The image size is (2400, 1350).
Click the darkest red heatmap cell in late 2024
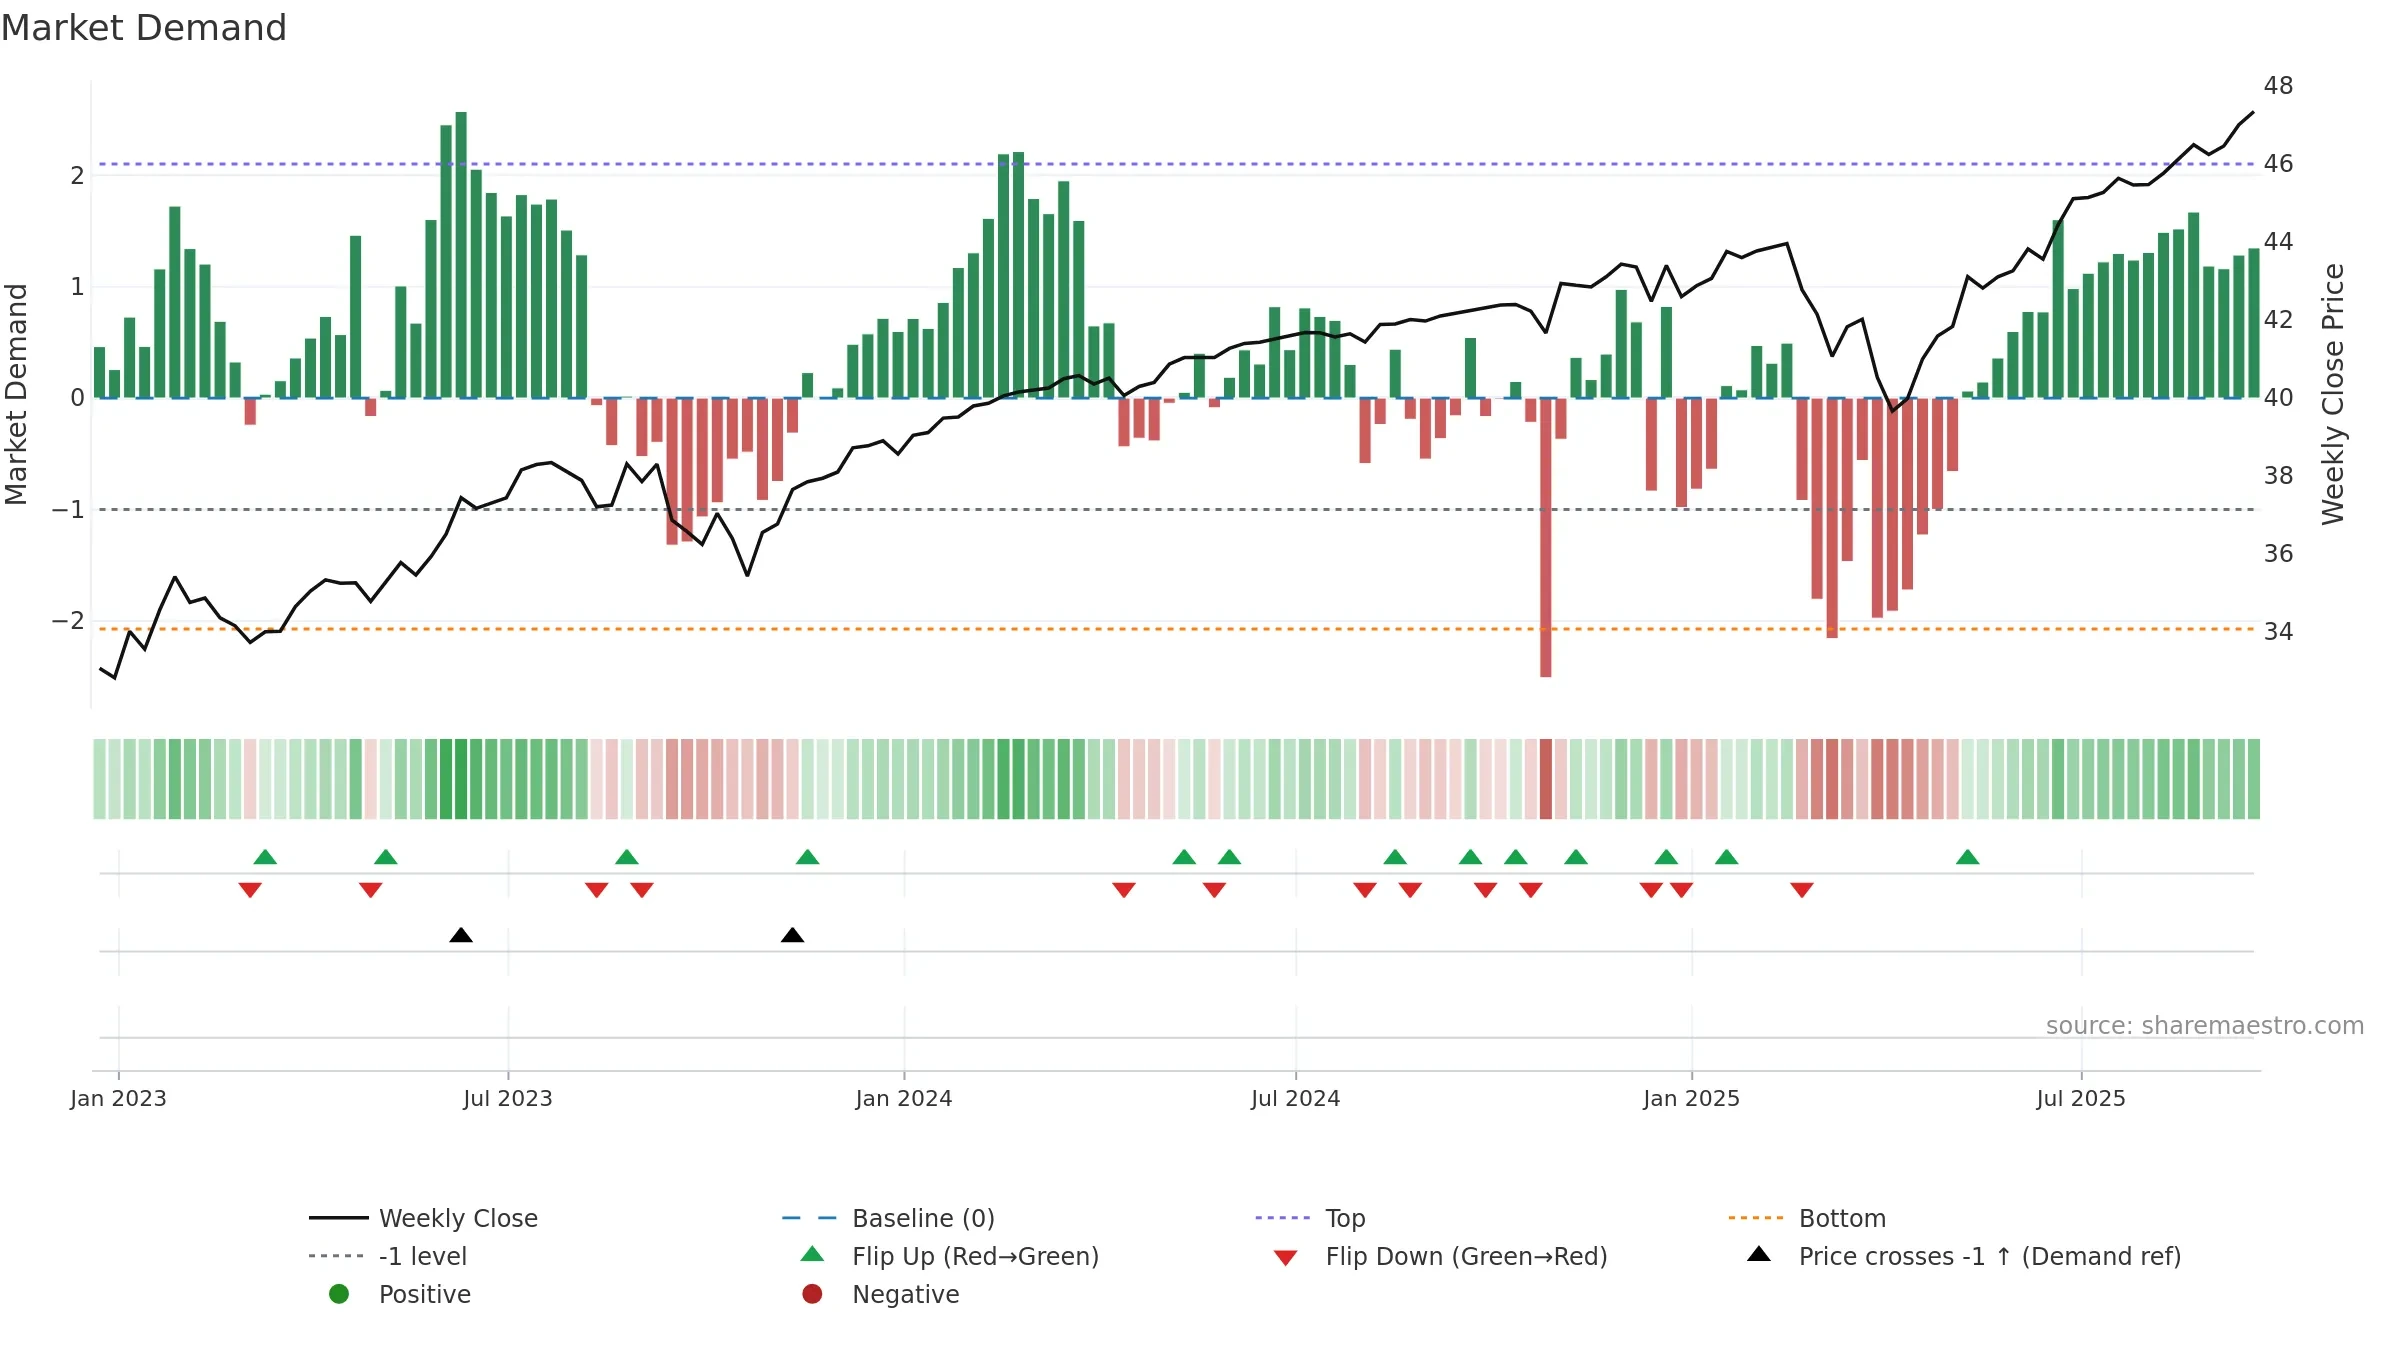1546,779
